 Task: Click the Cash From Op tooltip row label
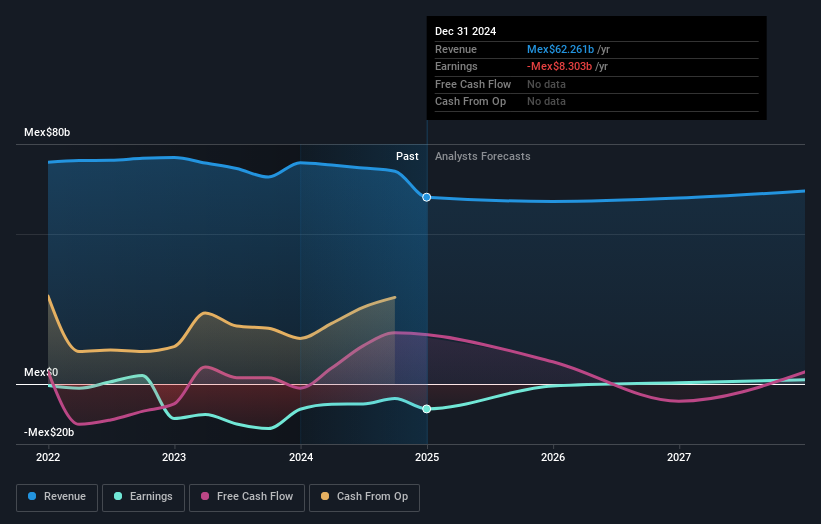(470, 102)
